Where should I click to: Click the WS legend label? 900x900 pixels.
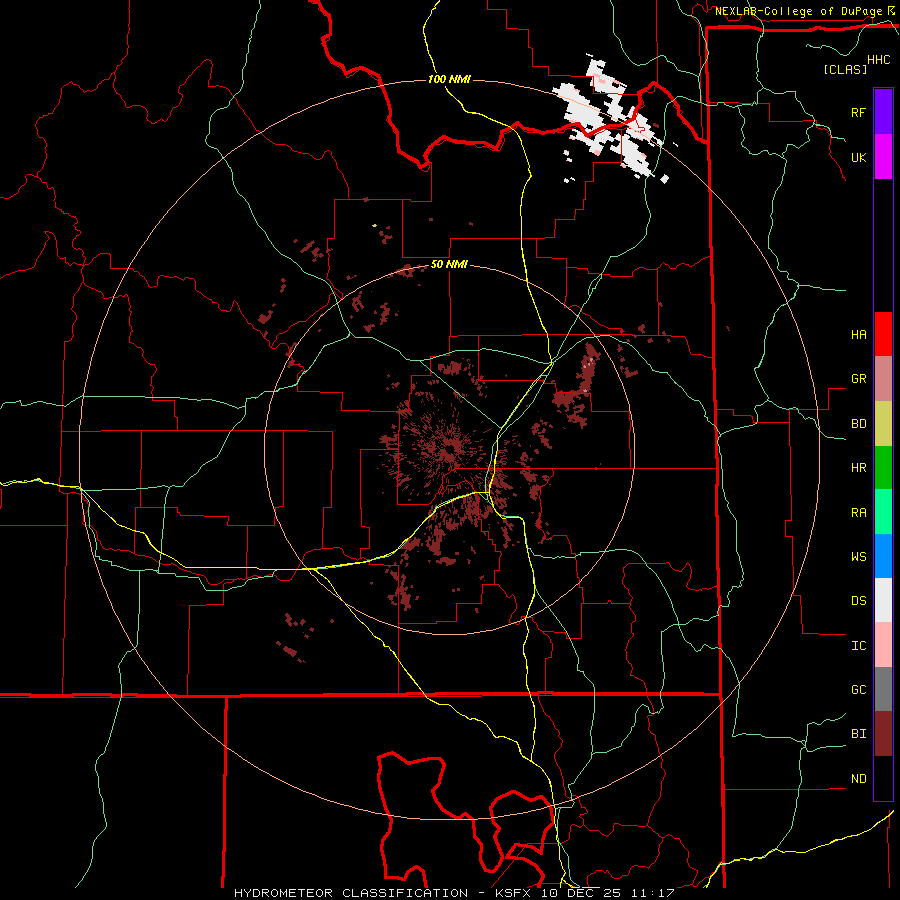pyautogui.click(x=858, y=557)
